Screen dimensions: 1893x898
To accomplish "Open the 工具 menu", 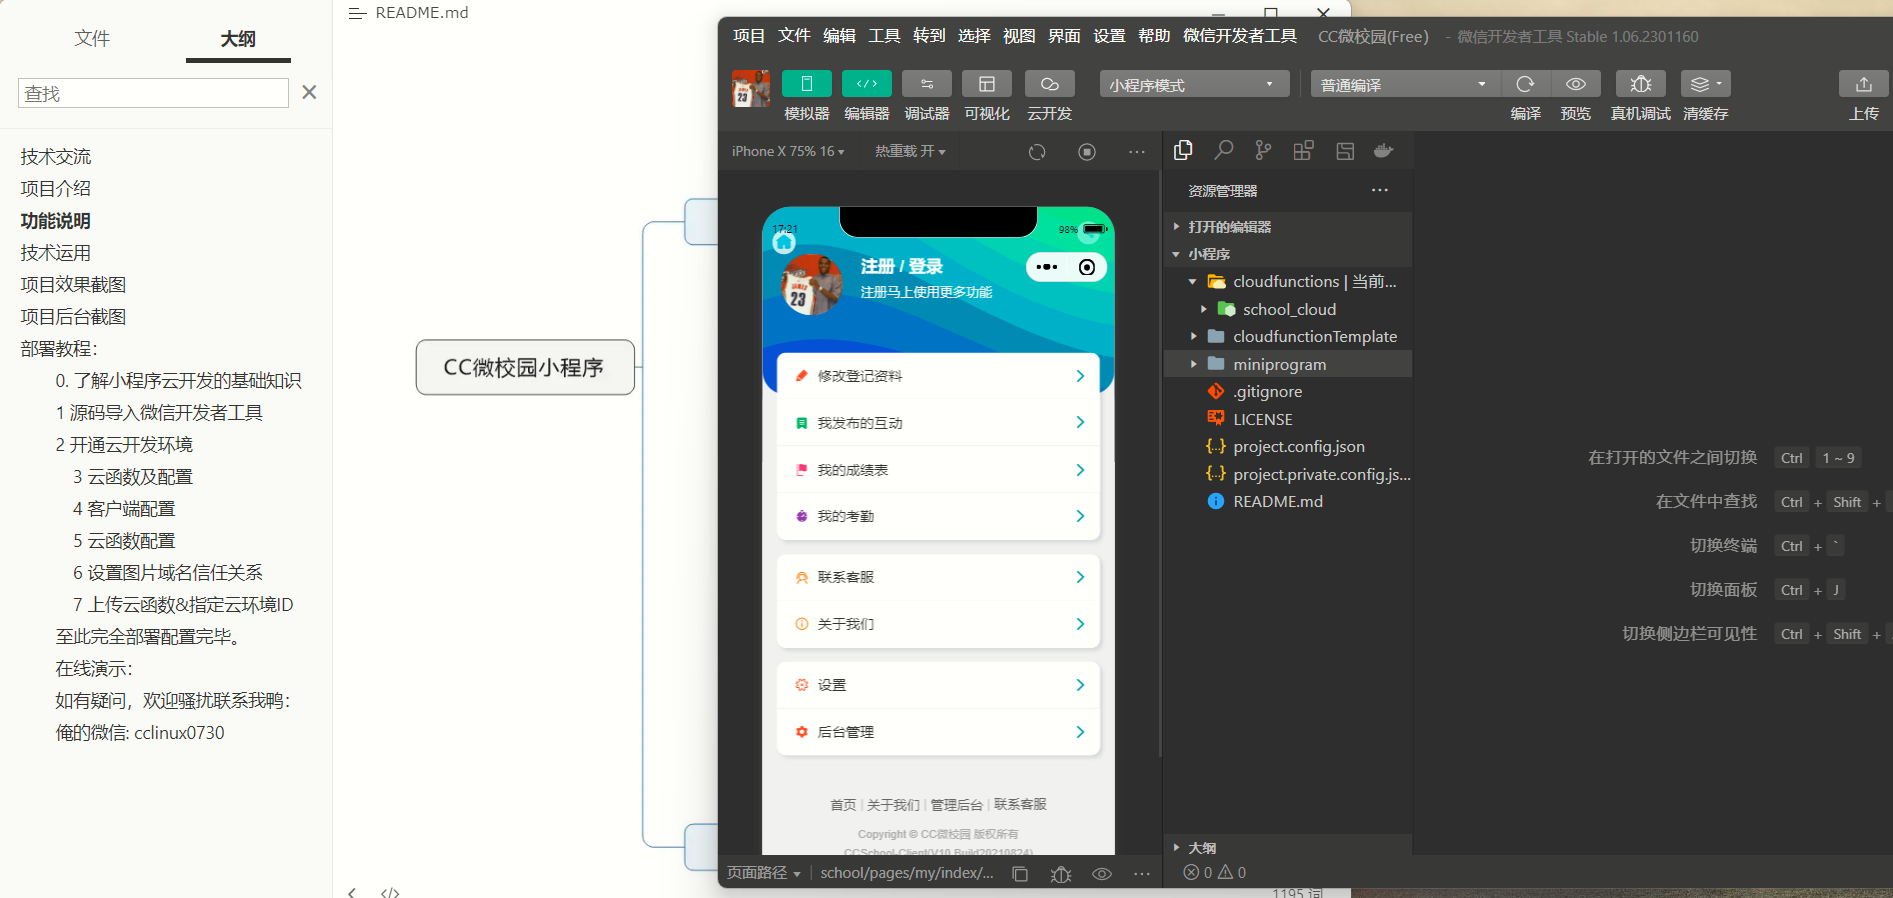I will (x=884, y=36).
